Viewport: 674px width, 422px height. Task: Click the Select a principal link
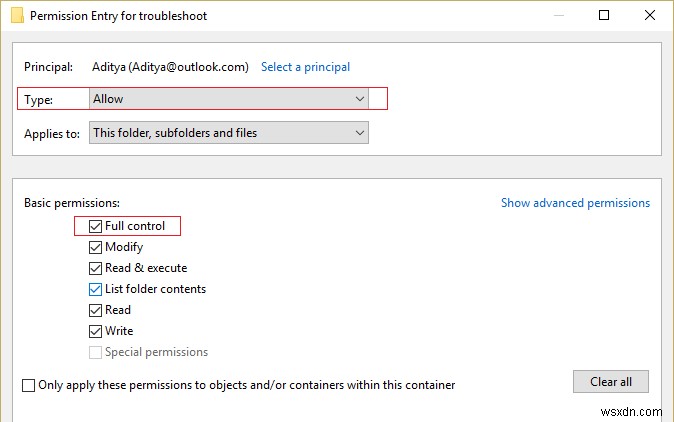click(x=305, y=67)
